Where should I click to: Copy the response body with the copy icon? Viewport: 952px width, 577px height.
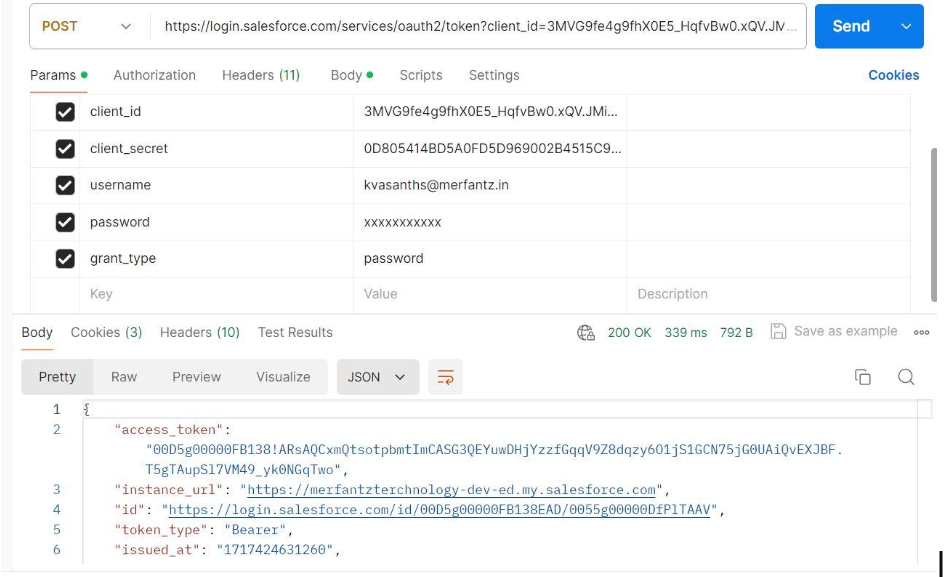point(862,377)
